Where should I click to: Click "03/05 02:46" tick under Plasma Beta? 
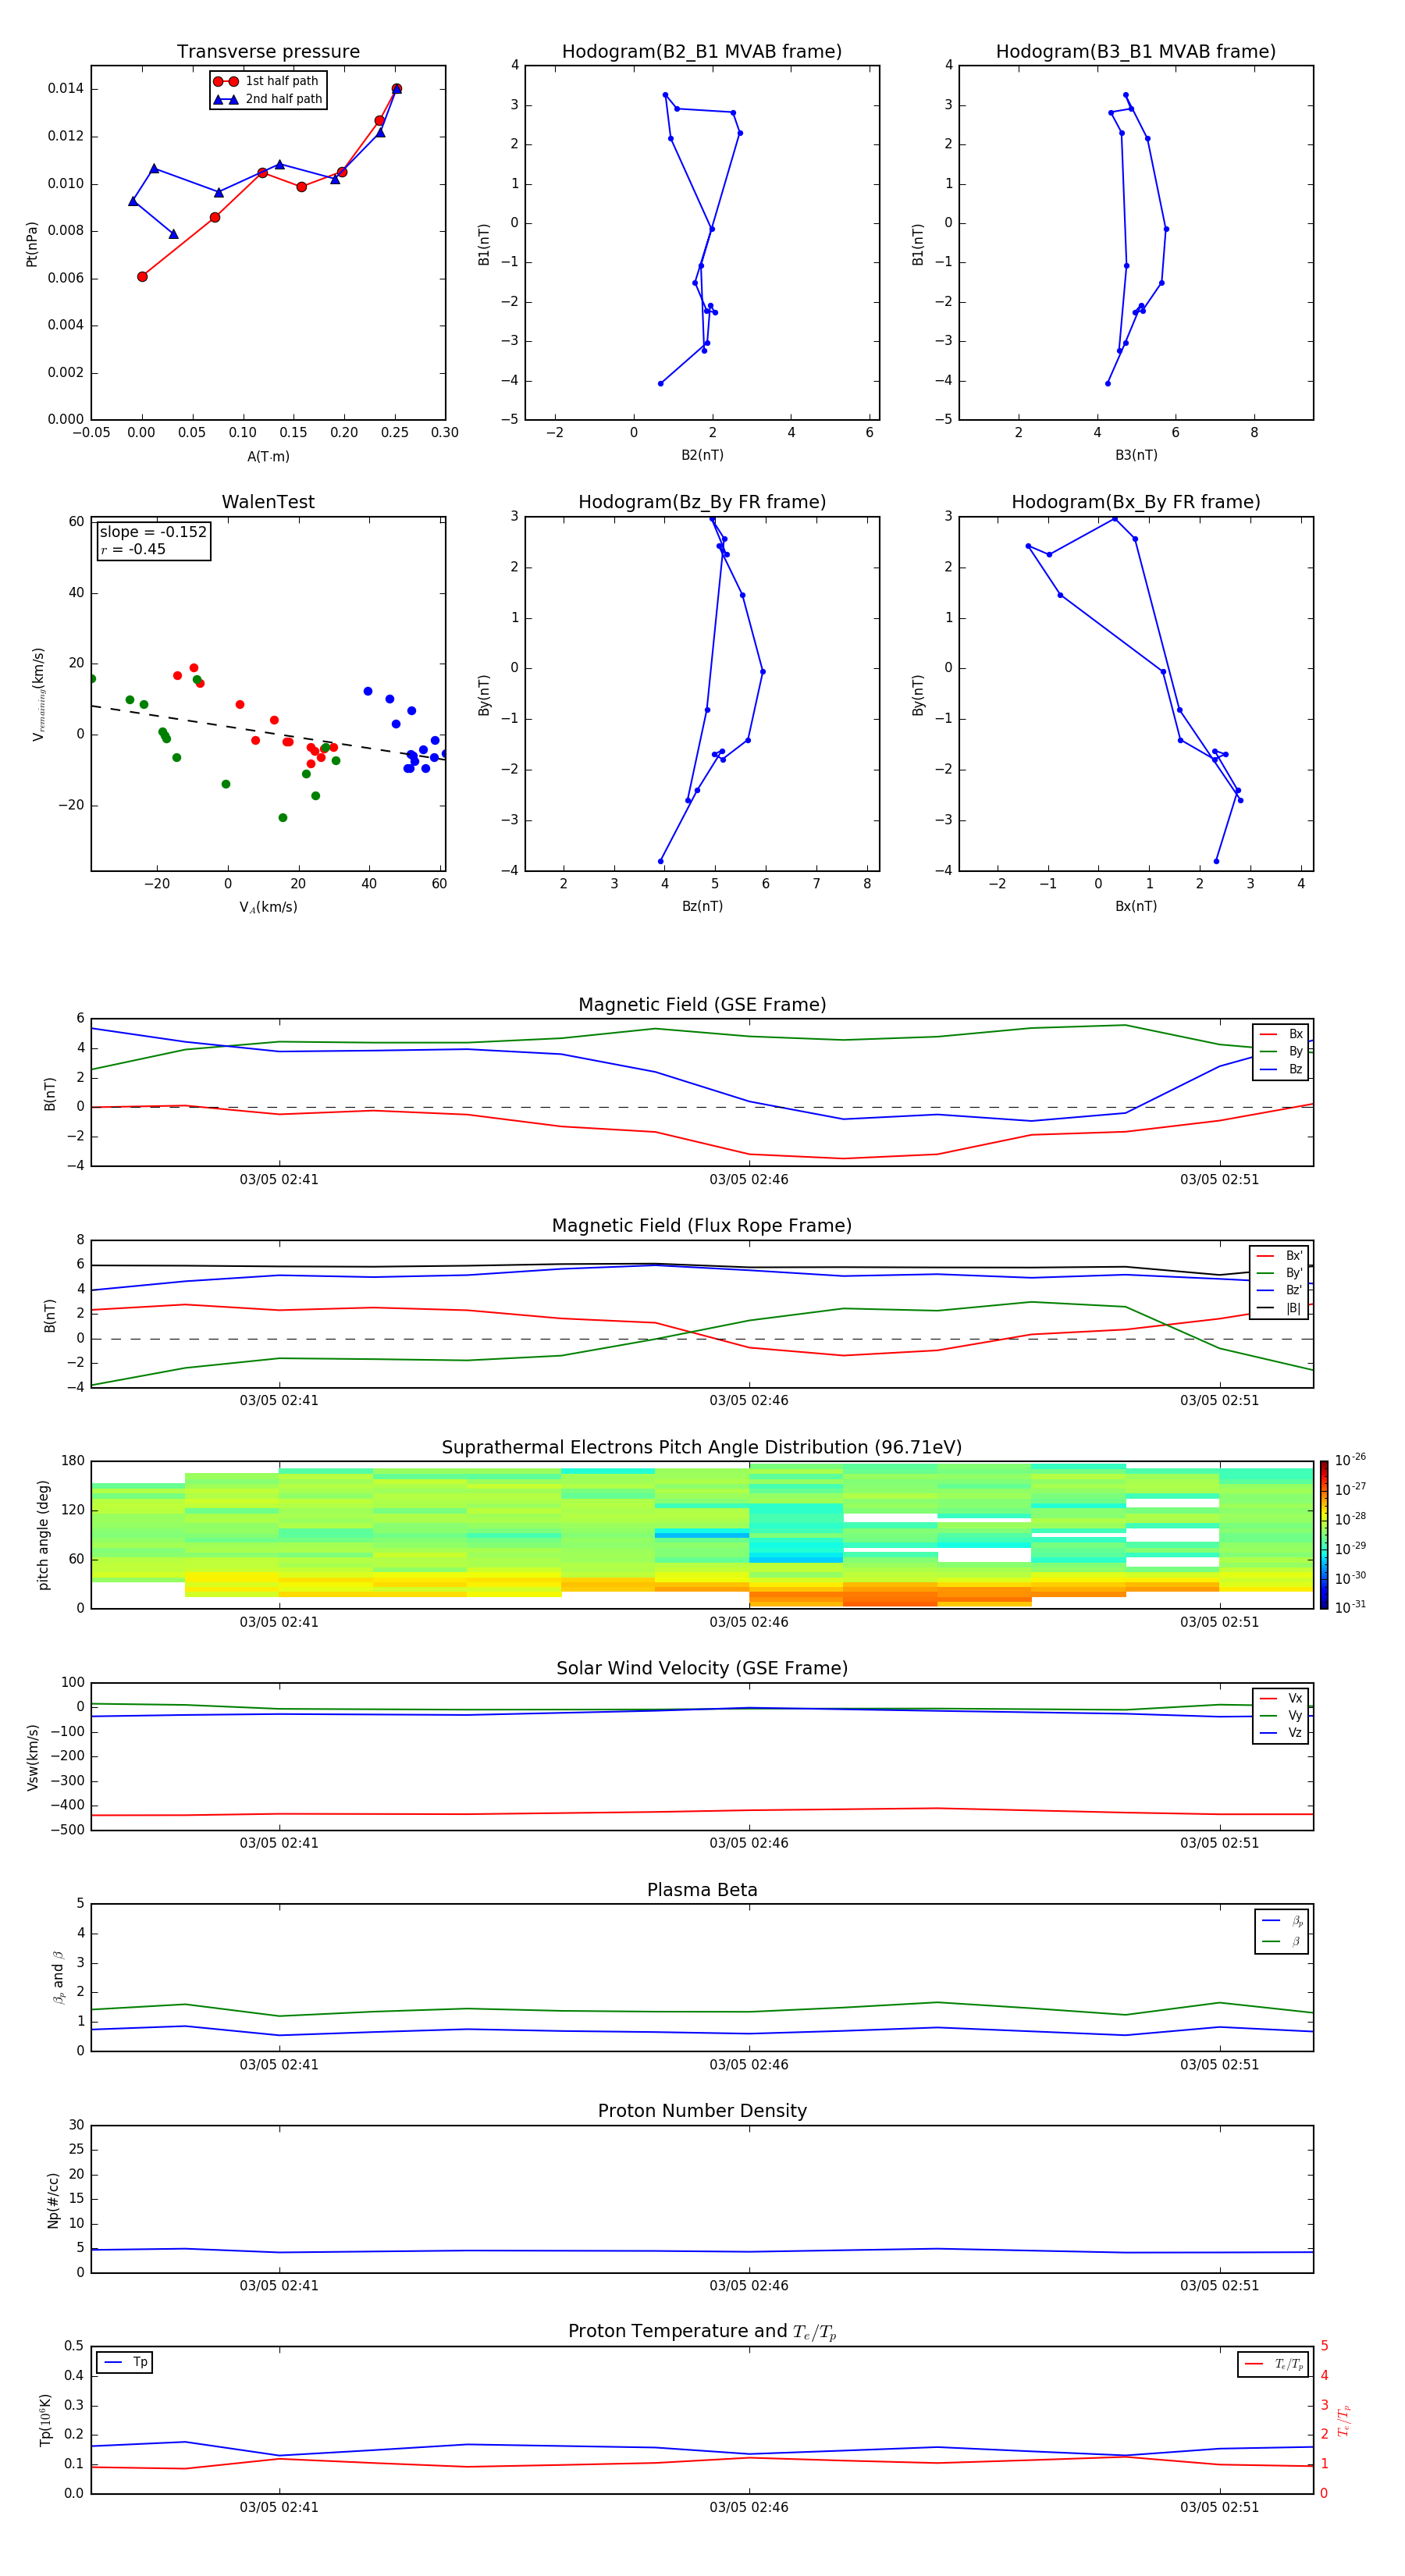pyautogui.click(x=749, y=2065)
